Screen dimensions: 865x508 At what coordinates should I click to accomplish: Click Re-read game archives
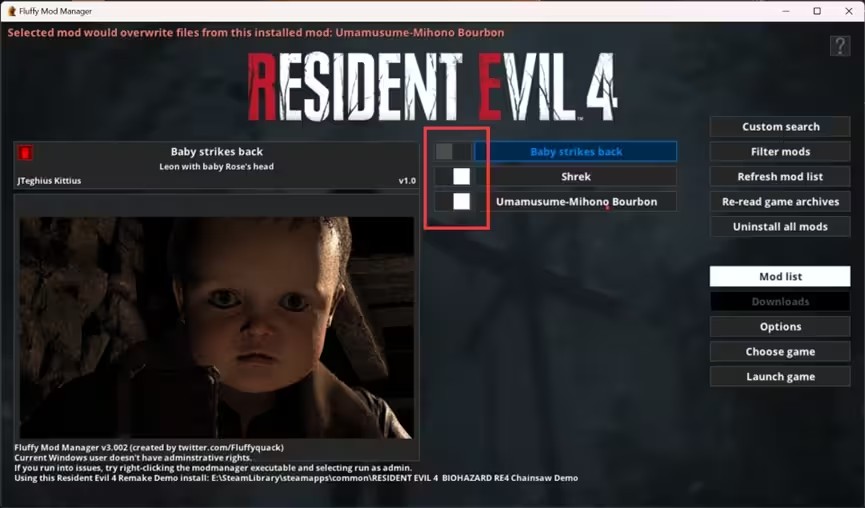tap(780, 202)
